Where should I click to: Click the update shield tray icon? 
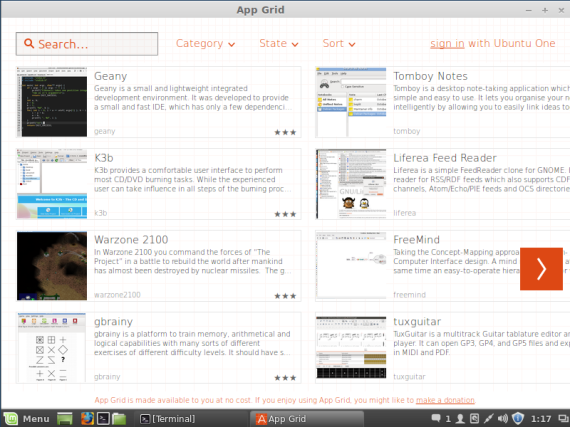(518, 419)
